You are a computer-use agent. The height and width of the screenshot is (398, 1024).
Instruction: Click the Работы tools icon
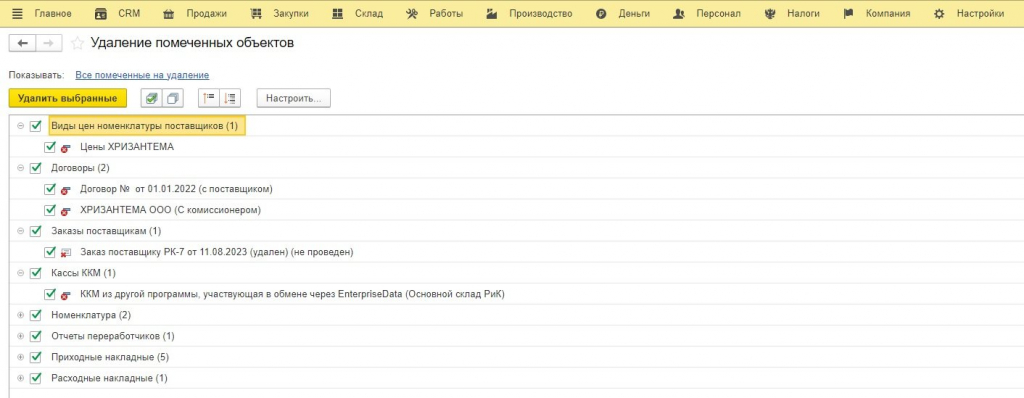pos(411,14)
